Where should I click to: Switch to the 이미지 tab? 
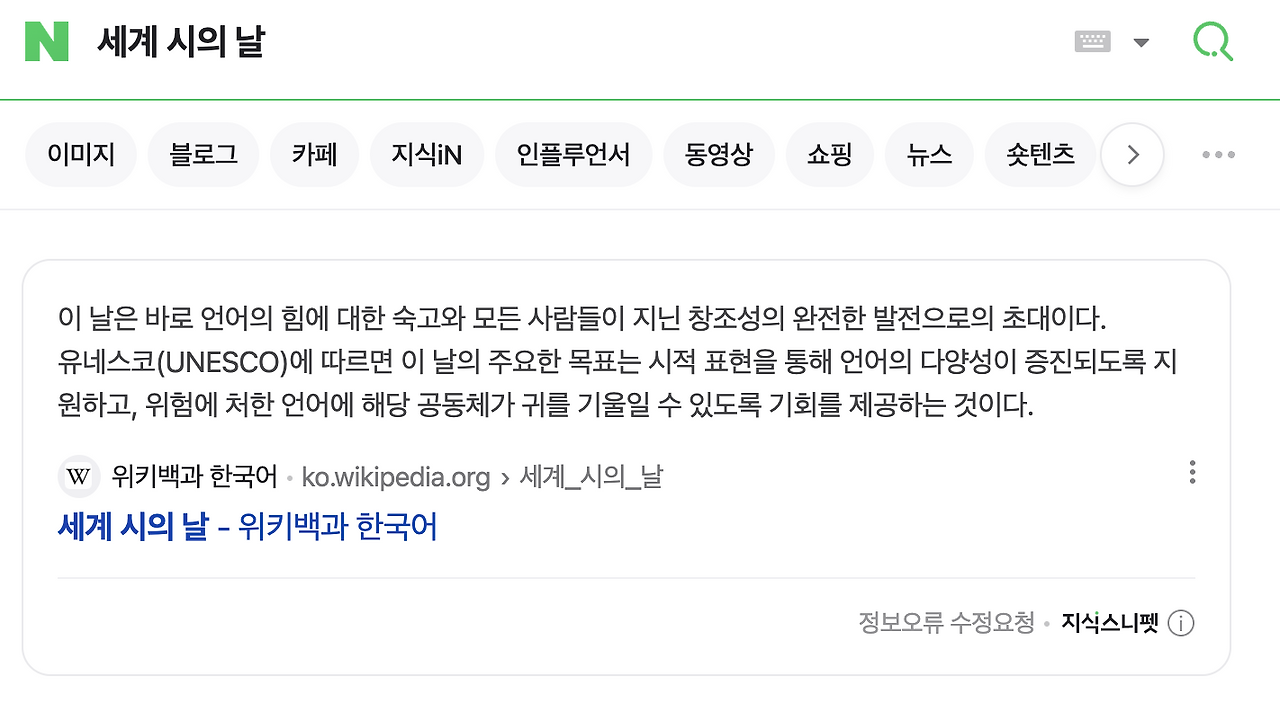[81, 154]
